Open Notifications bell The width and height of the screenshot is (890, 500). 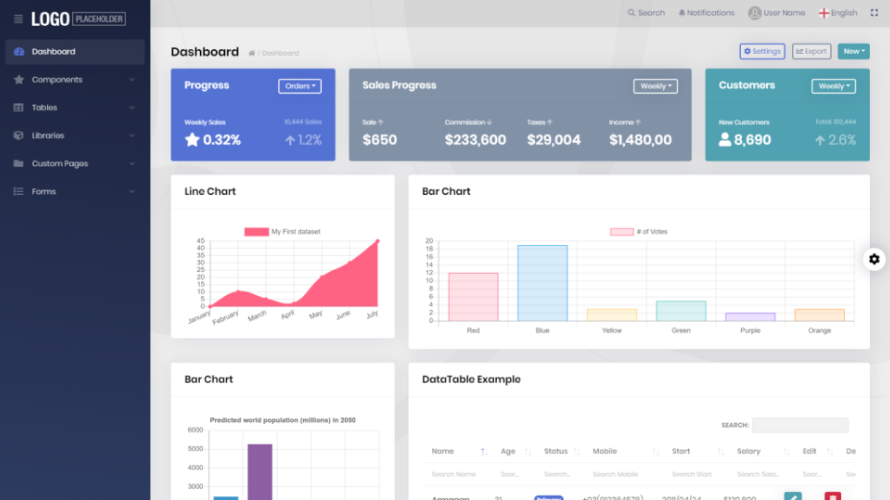tap(682, 12)
